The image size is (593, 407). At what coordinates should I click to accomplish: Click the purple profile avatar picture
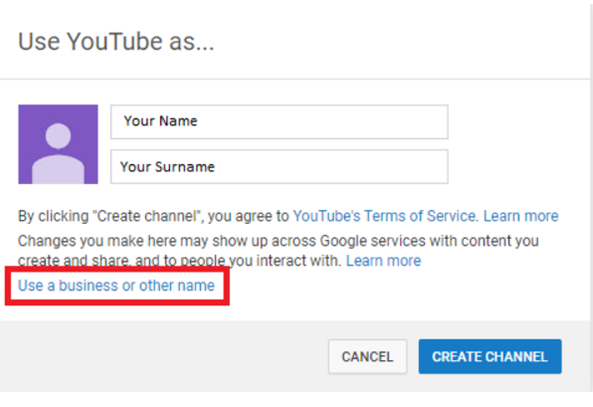click(58, 144)
